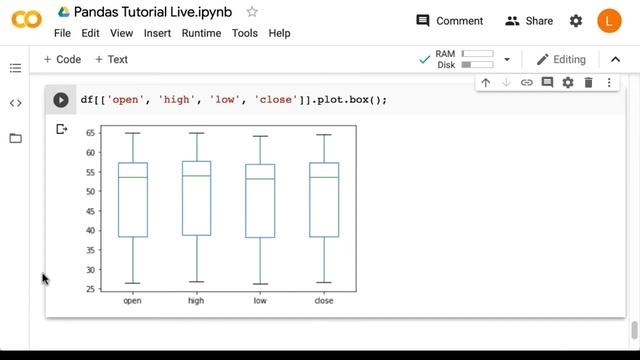Open the File menu
Viewport: 640px width, 360px height.
(x=62, y=33)
